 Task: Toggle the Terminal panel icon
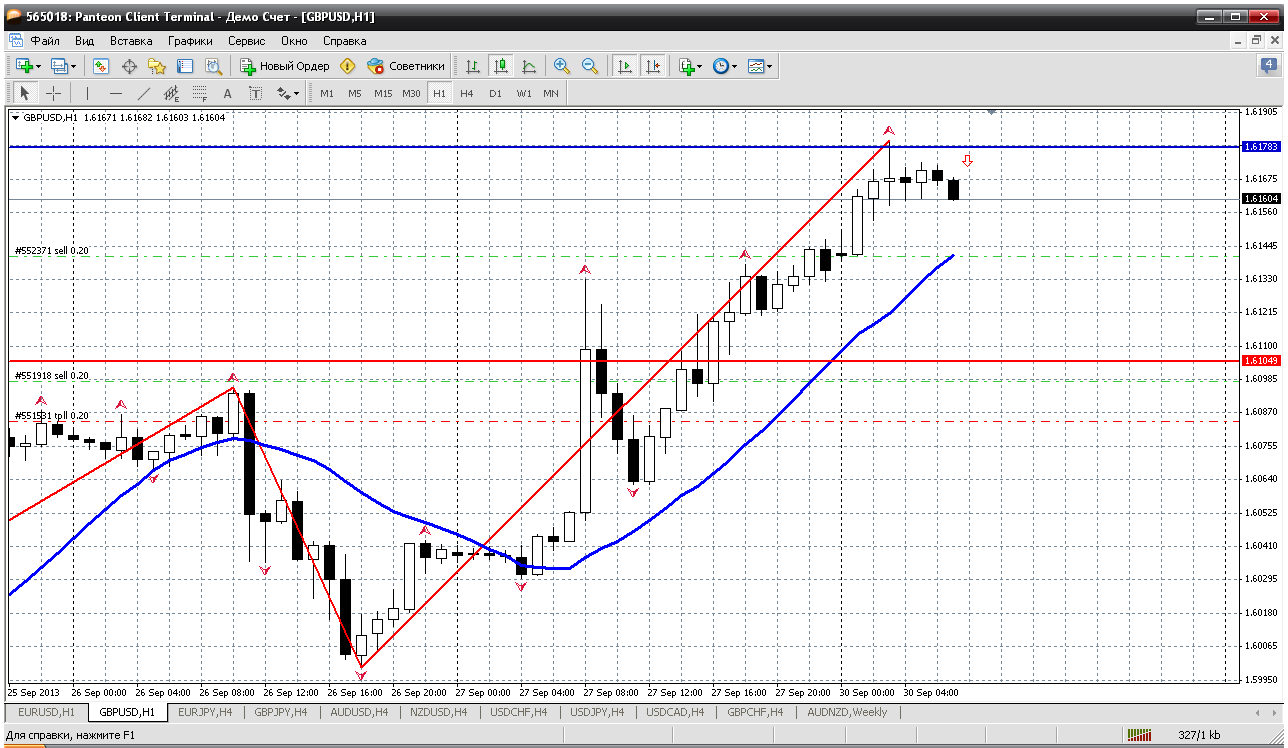(185, 66)
